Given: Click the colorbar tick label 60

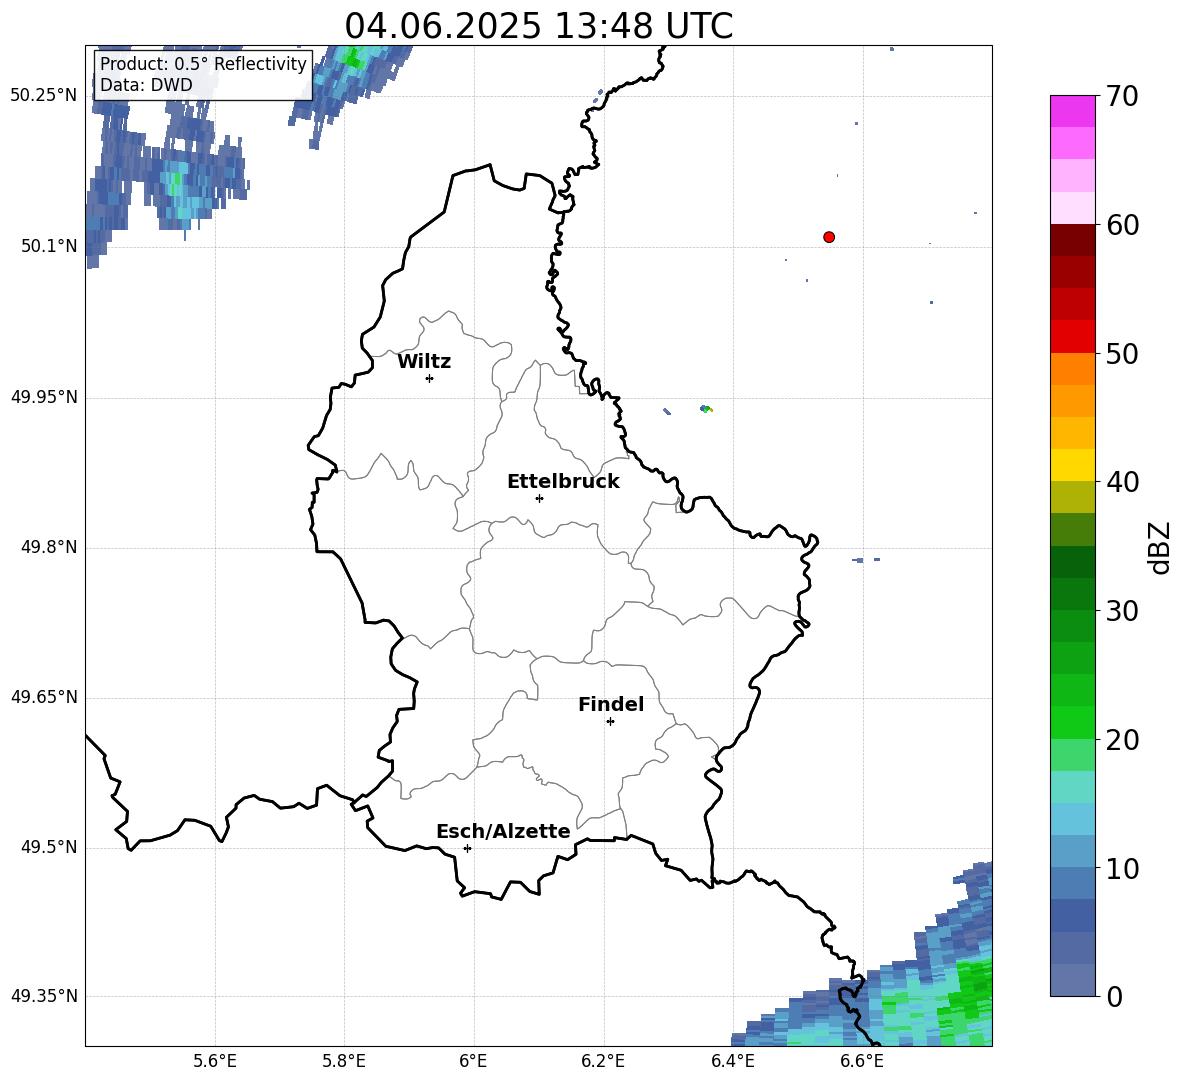Looking at the screenshot, I should (1122, 225).
